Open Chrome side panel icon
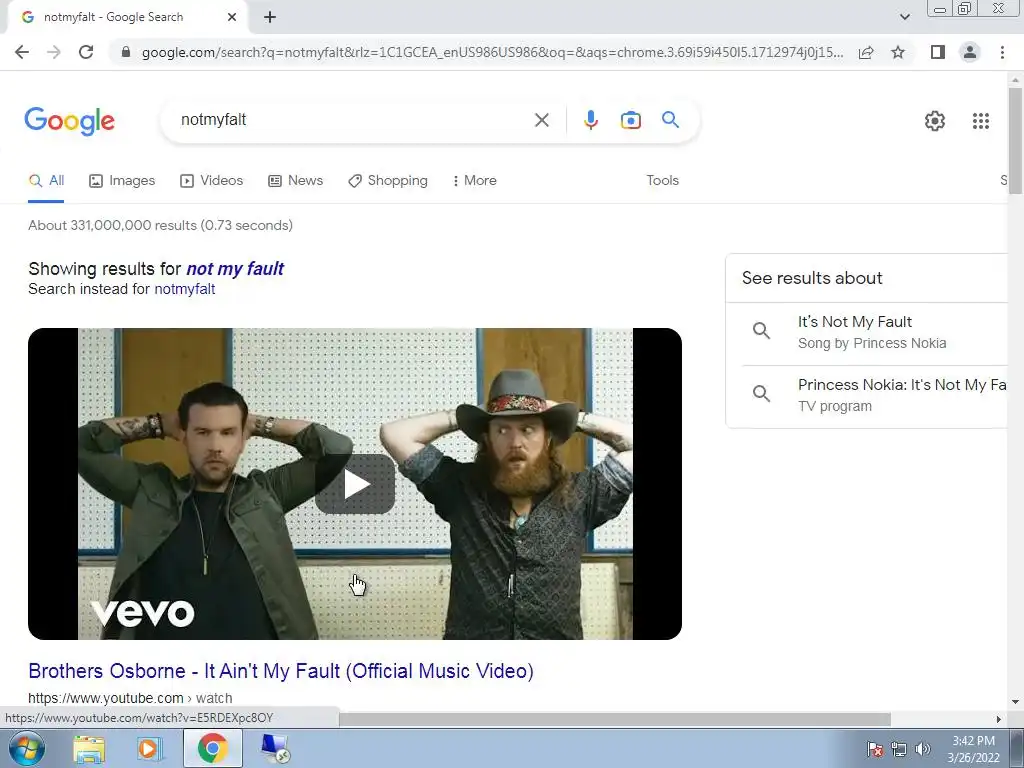Screen dimensions: 1024x768 [938, 52]
